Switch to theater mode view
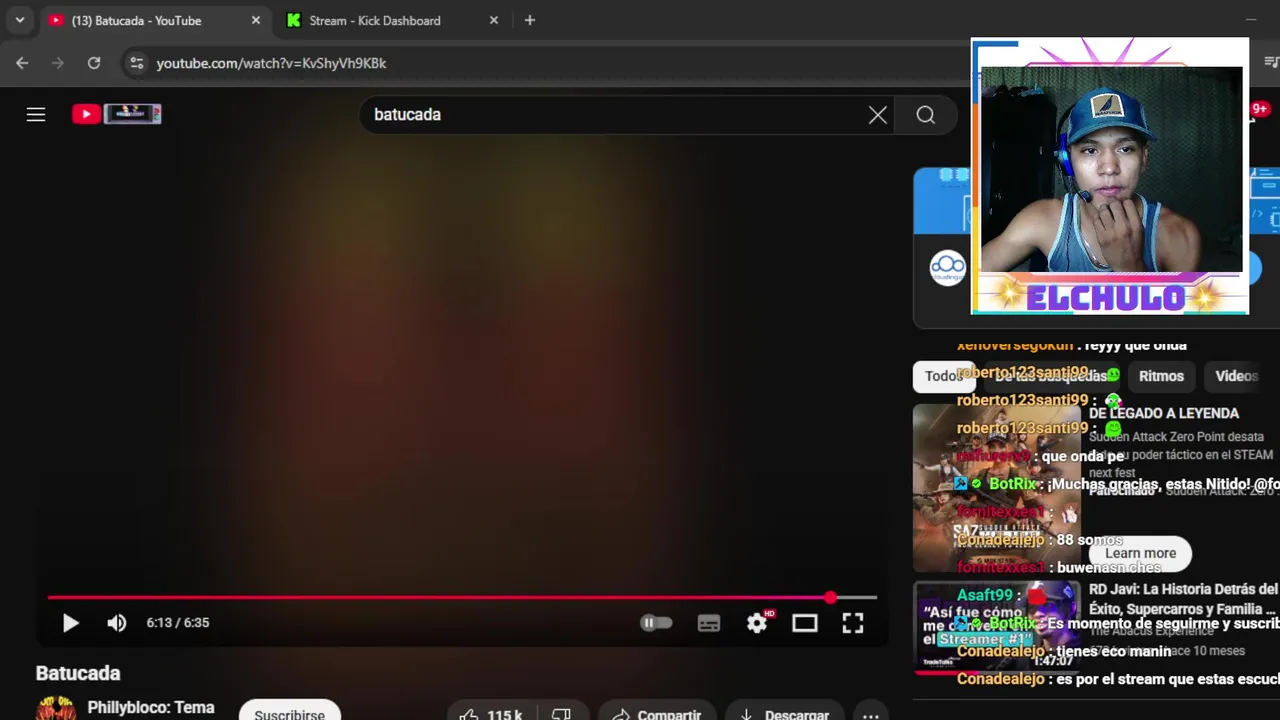The width and height of the screenshot is (1280, 720). pyautogui.click(x=805, y=623)
